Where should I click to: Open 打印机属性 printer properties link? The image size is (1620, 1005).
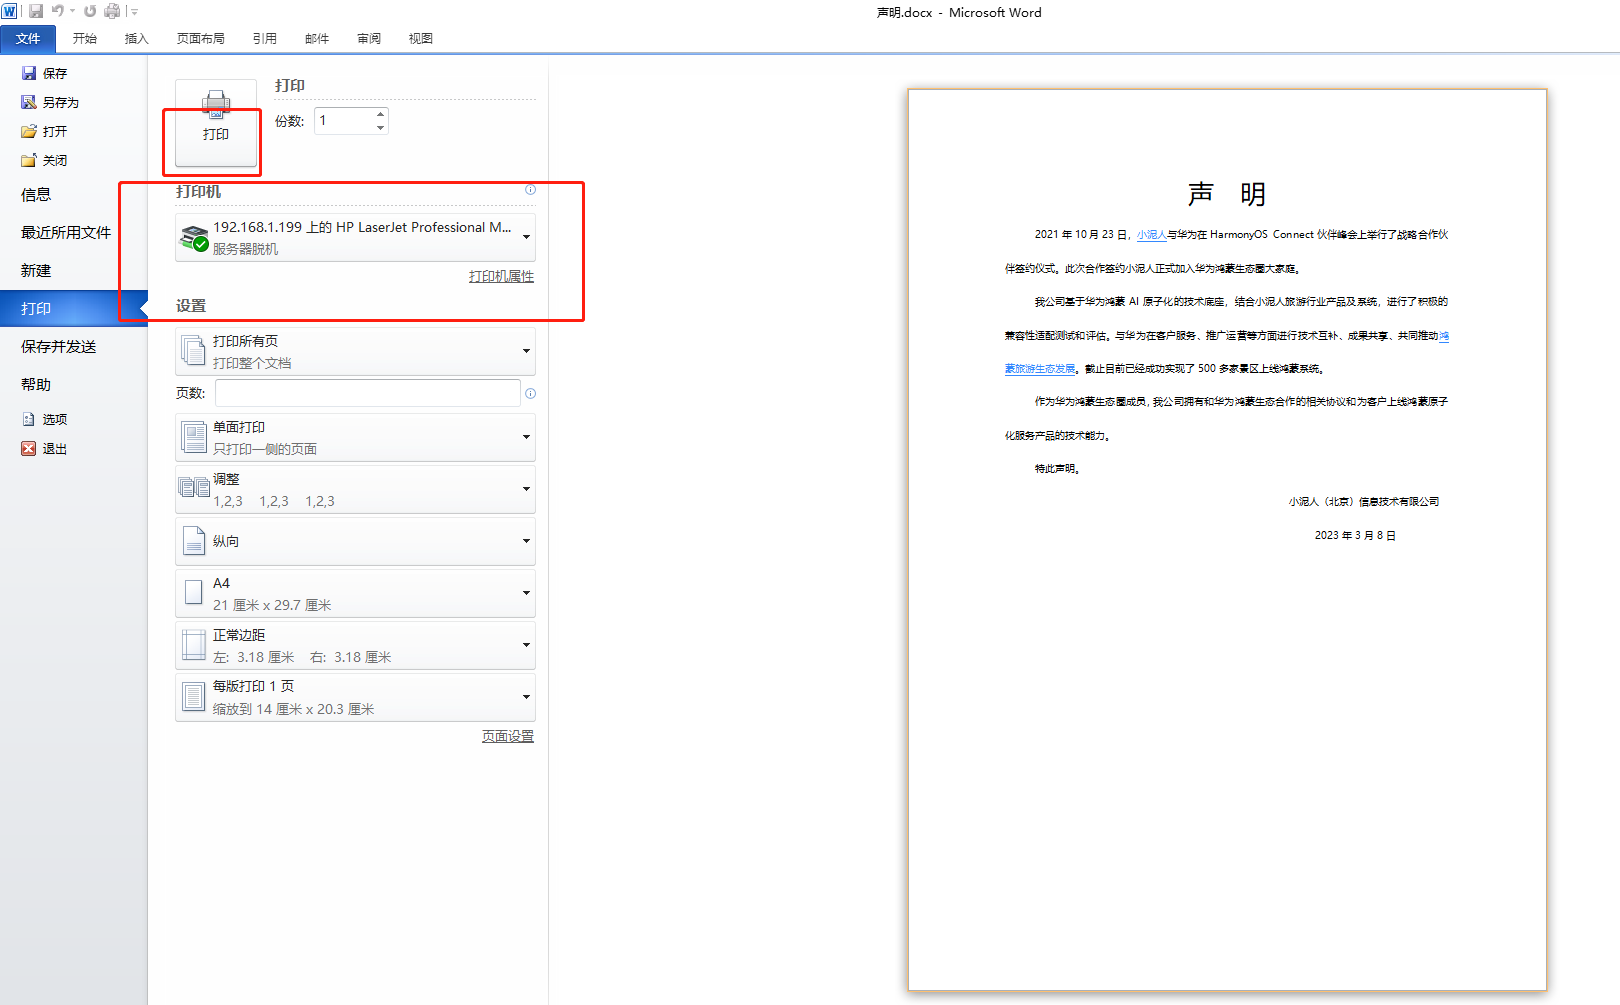pyautogui.click(x=501, y=276)
